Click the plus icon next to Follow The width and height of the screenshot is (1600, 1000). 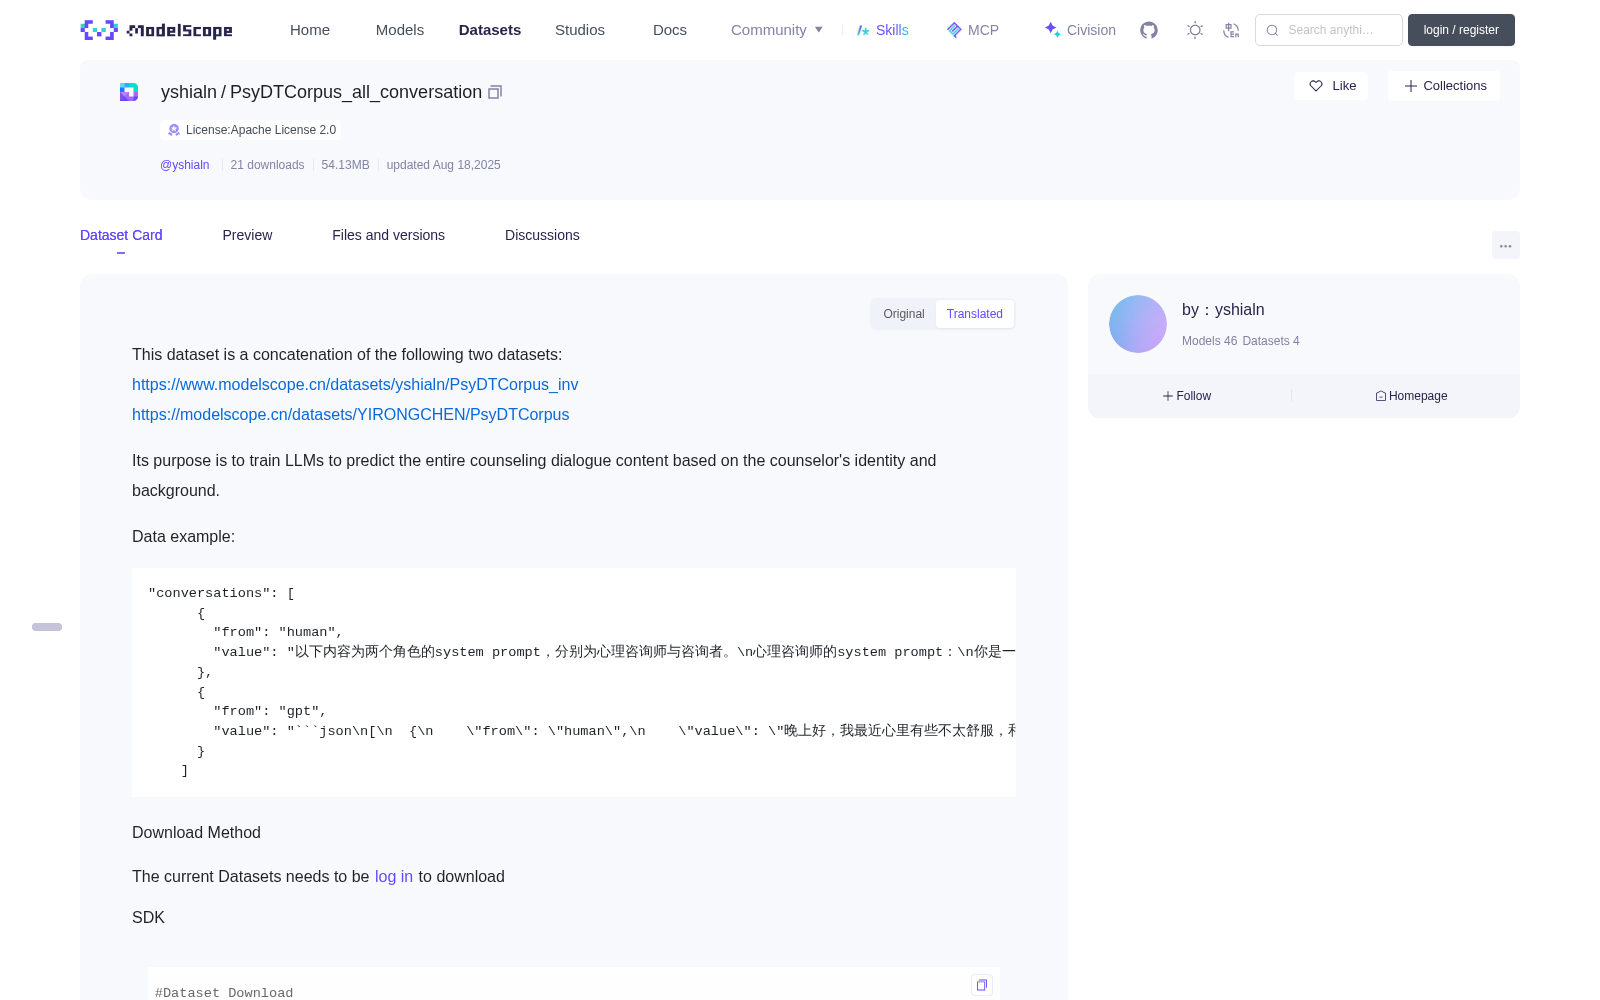[x=1168, y=396]
